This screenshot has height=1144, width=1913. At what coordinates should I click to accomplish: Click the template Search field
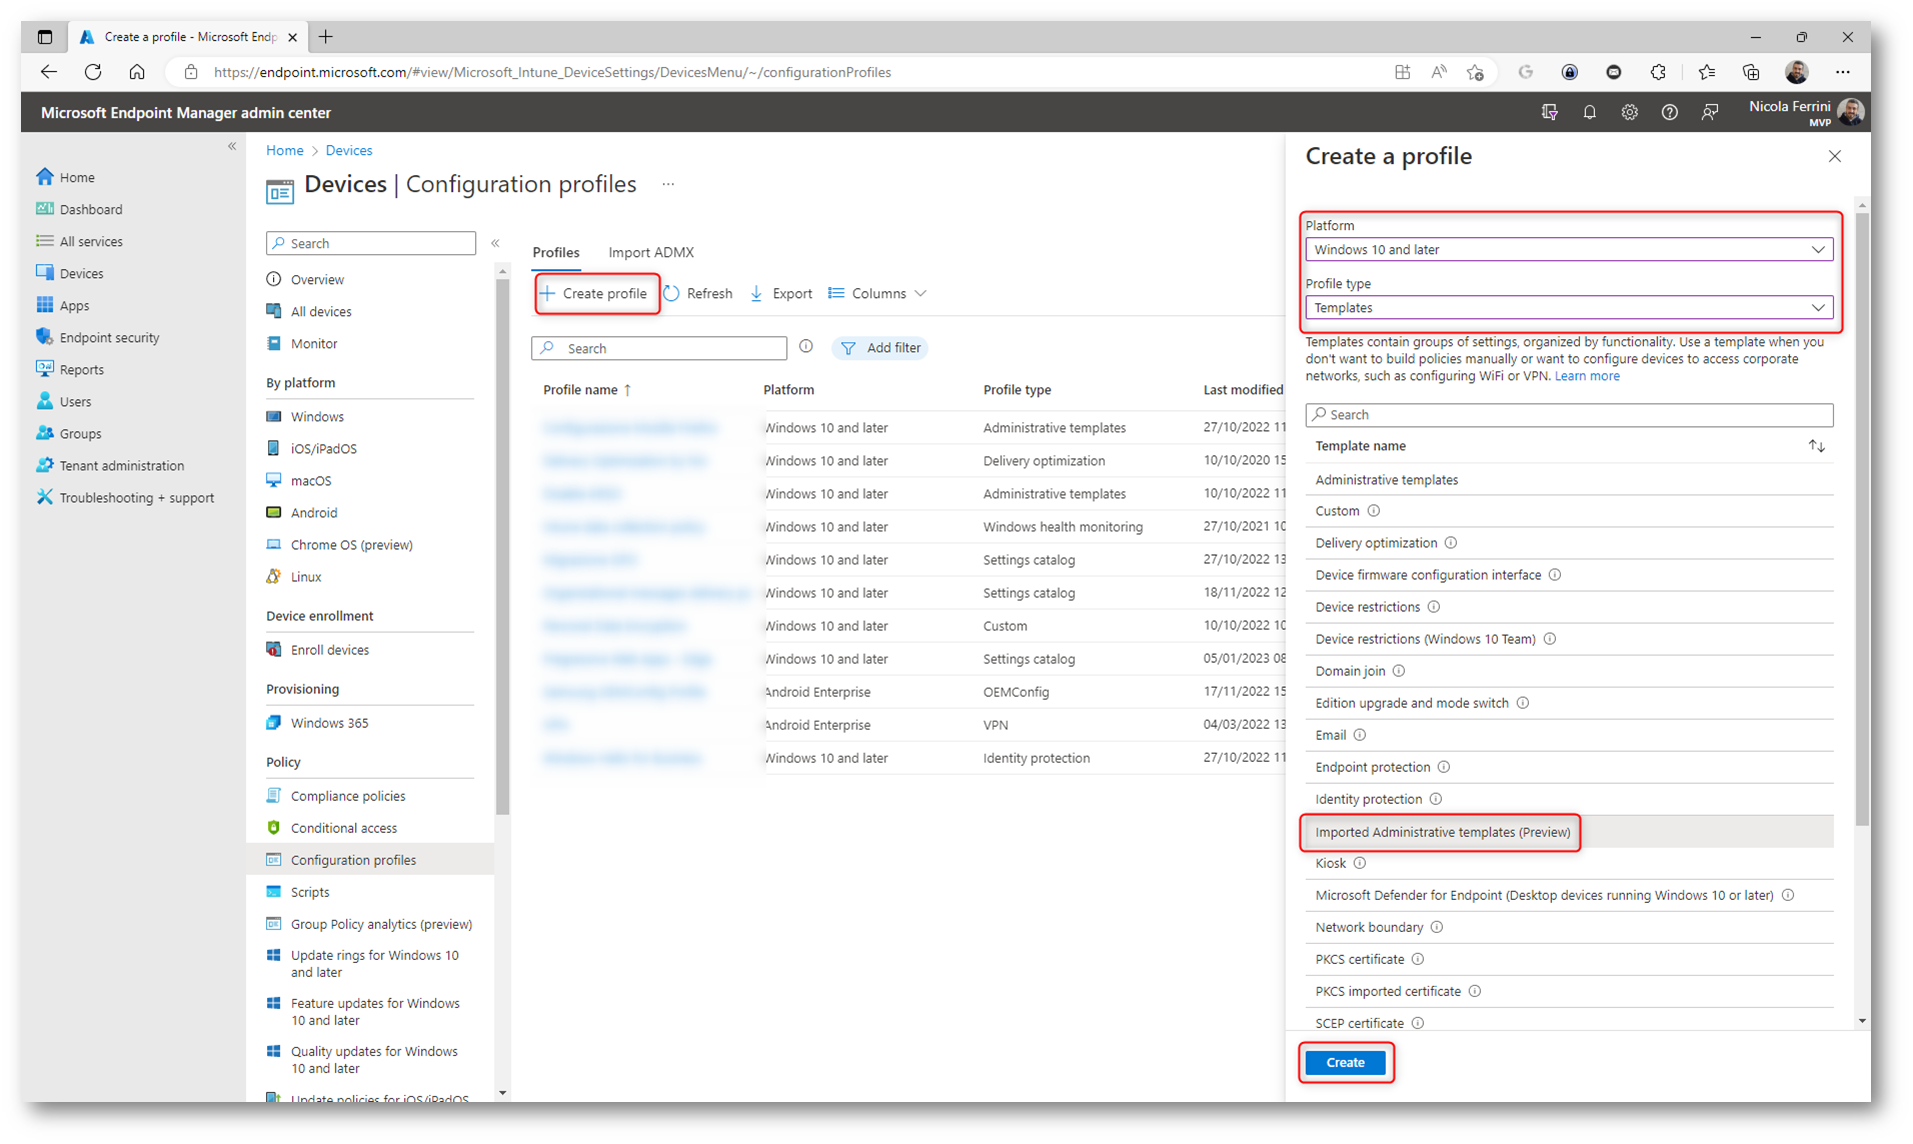point(1568,415)
